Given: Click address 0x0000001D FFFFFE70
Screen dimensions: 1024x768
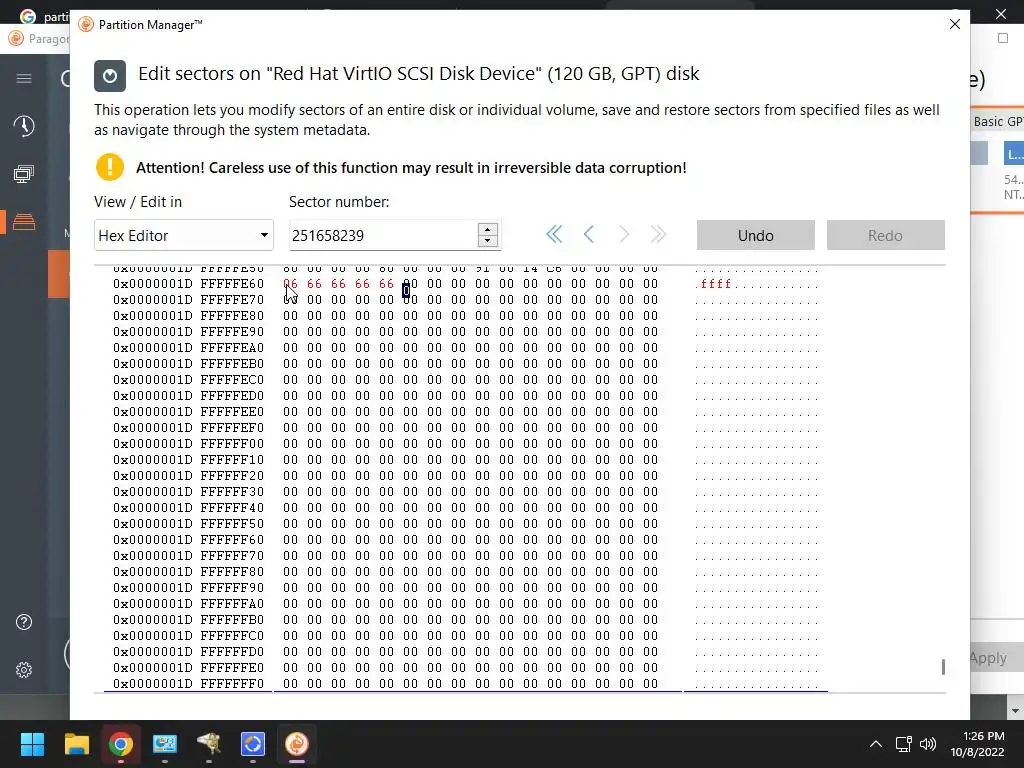Looking at the screenshot, I should click(x=188, y=300).
